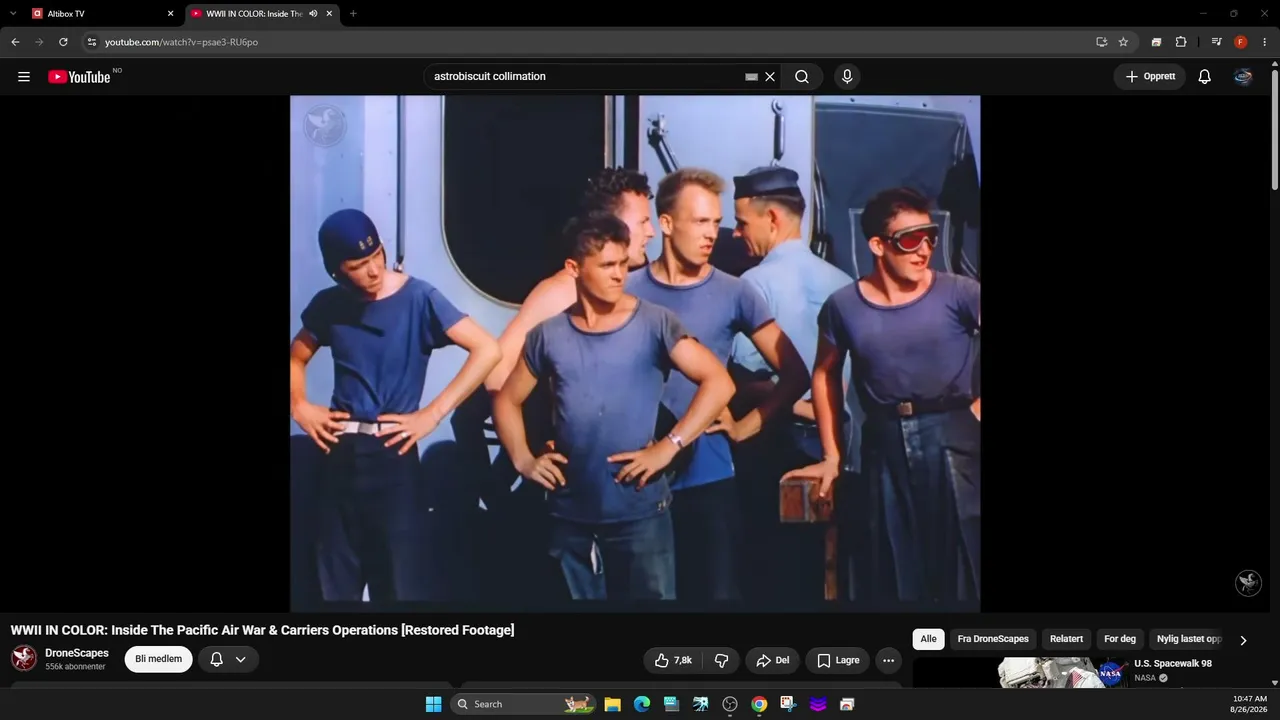
Task: Share the video with Del button
Action: 772,660
